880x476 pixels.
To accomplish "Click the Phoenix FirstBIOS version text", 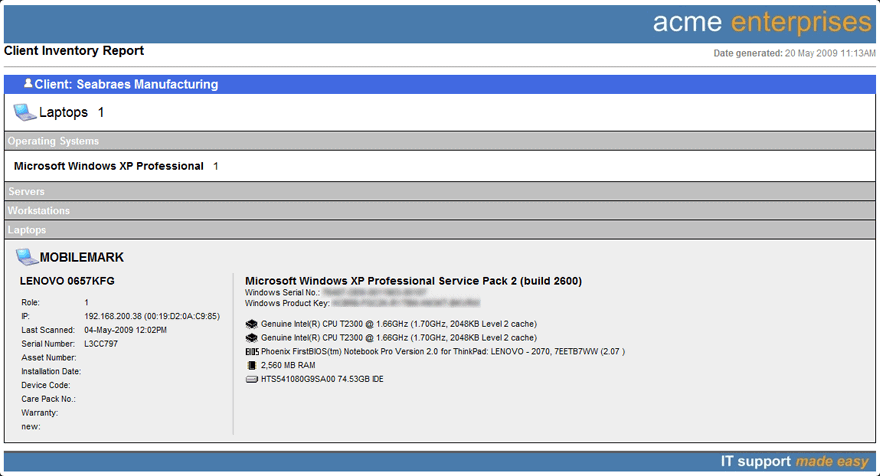I will pyautogui.click(x=443, y=352).
